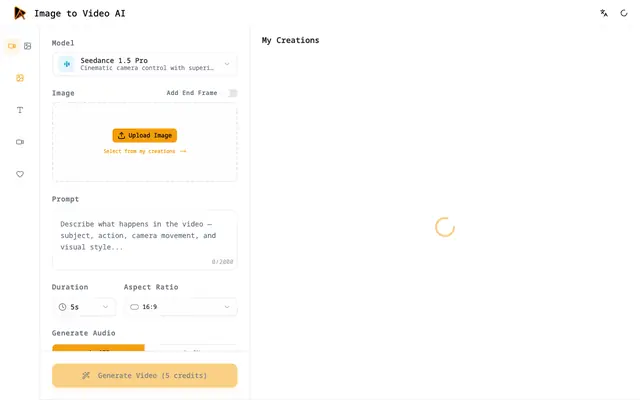Open the 16:9 Aspect Ratio dropdown
The image size is (640, 400).
180,307
